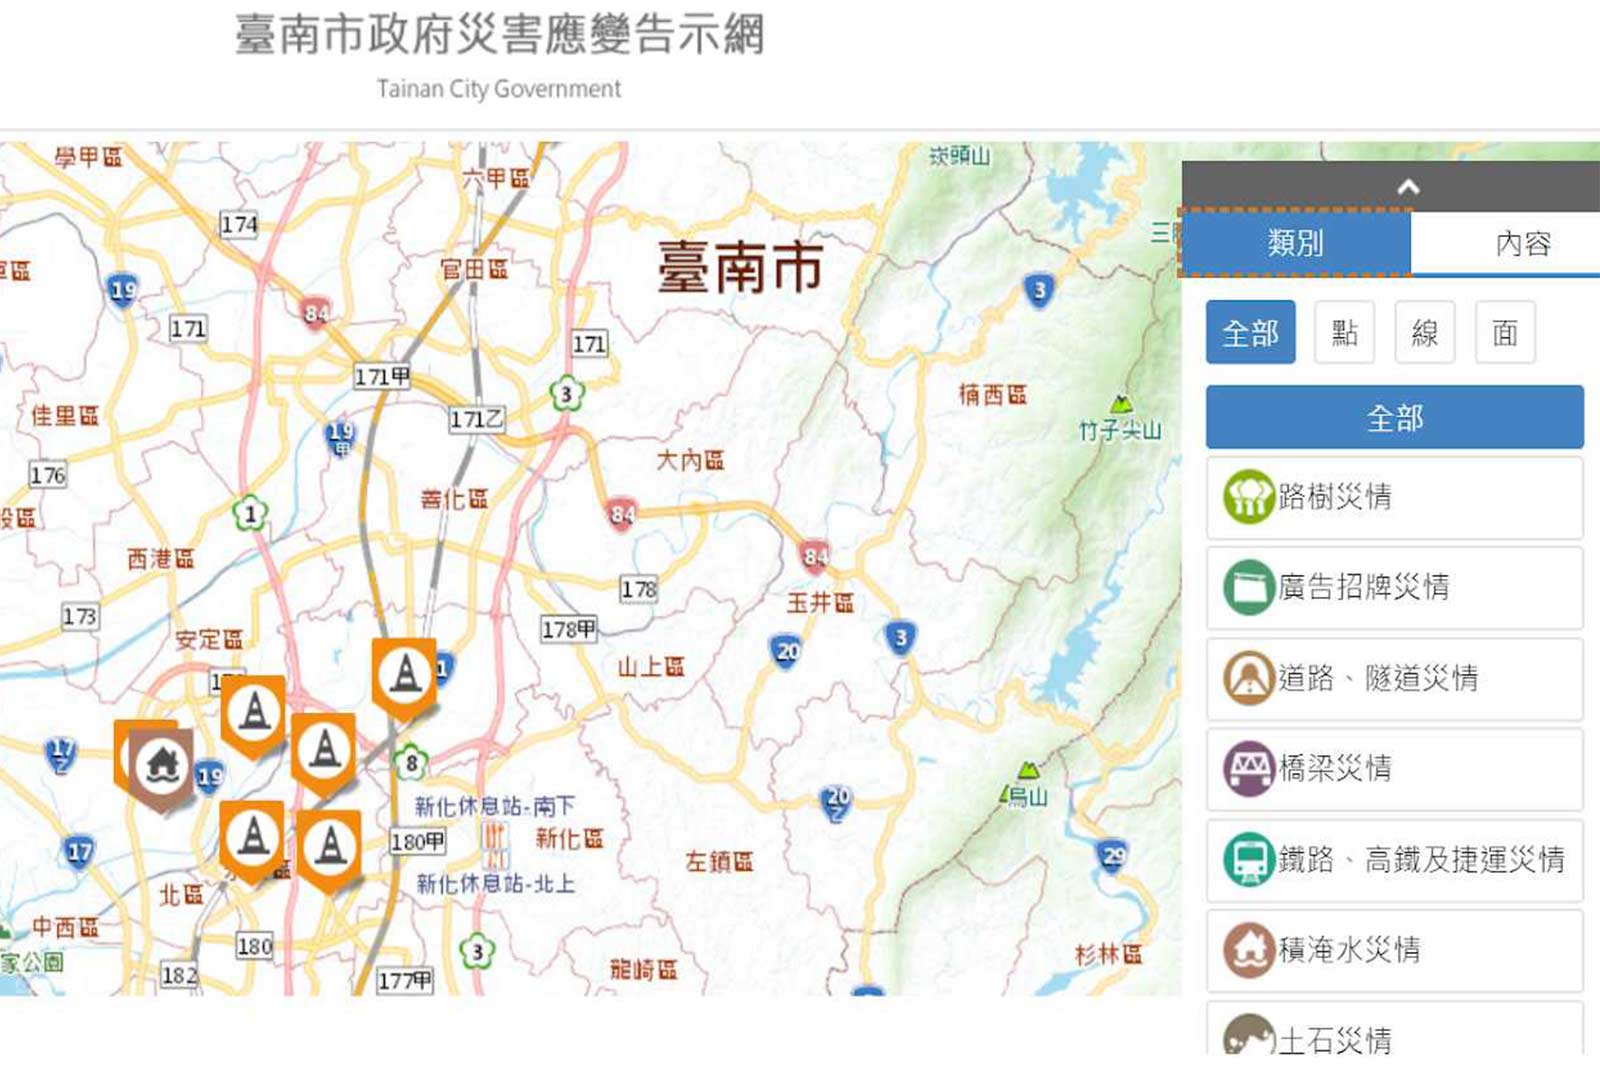Click the wide blue 全部 category button
The image size is (1600, 1072).
pos(1394,417)
